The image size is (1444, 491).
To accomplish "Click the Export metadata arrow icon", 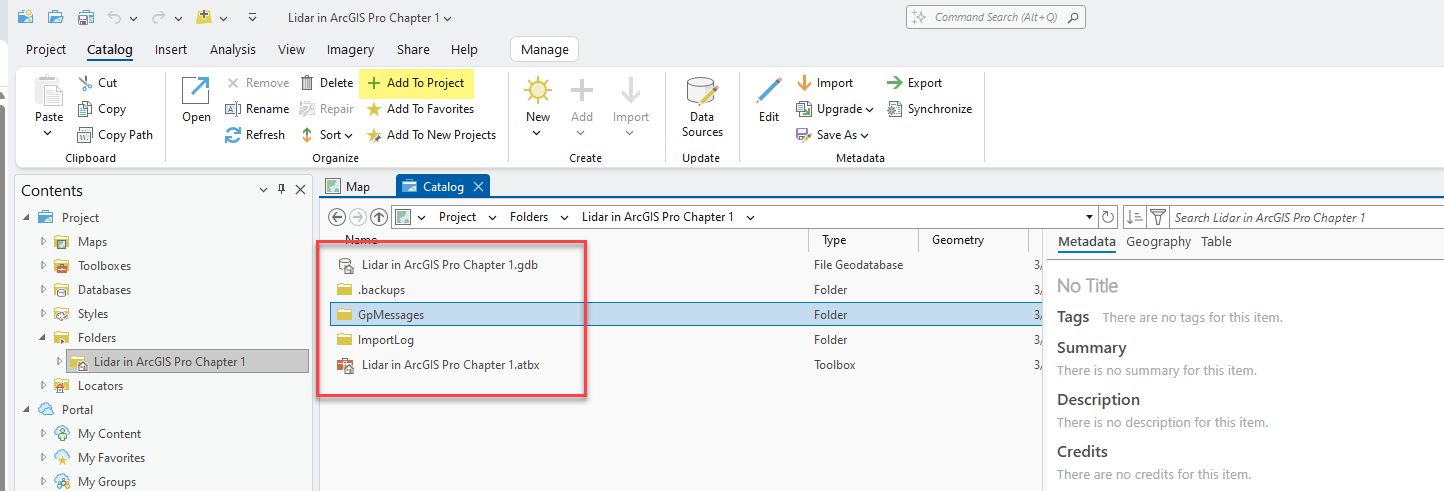I will click(894, 83).
